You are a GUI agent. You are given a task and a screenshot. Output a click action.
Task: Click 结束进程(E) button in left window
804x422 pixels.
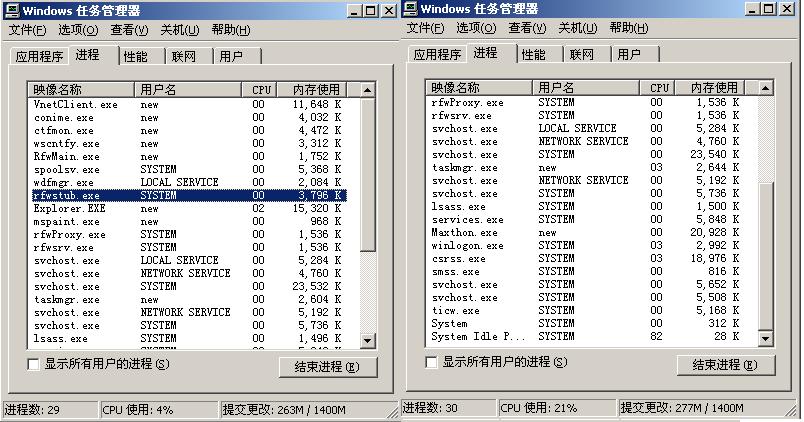(x=328, y=367)
